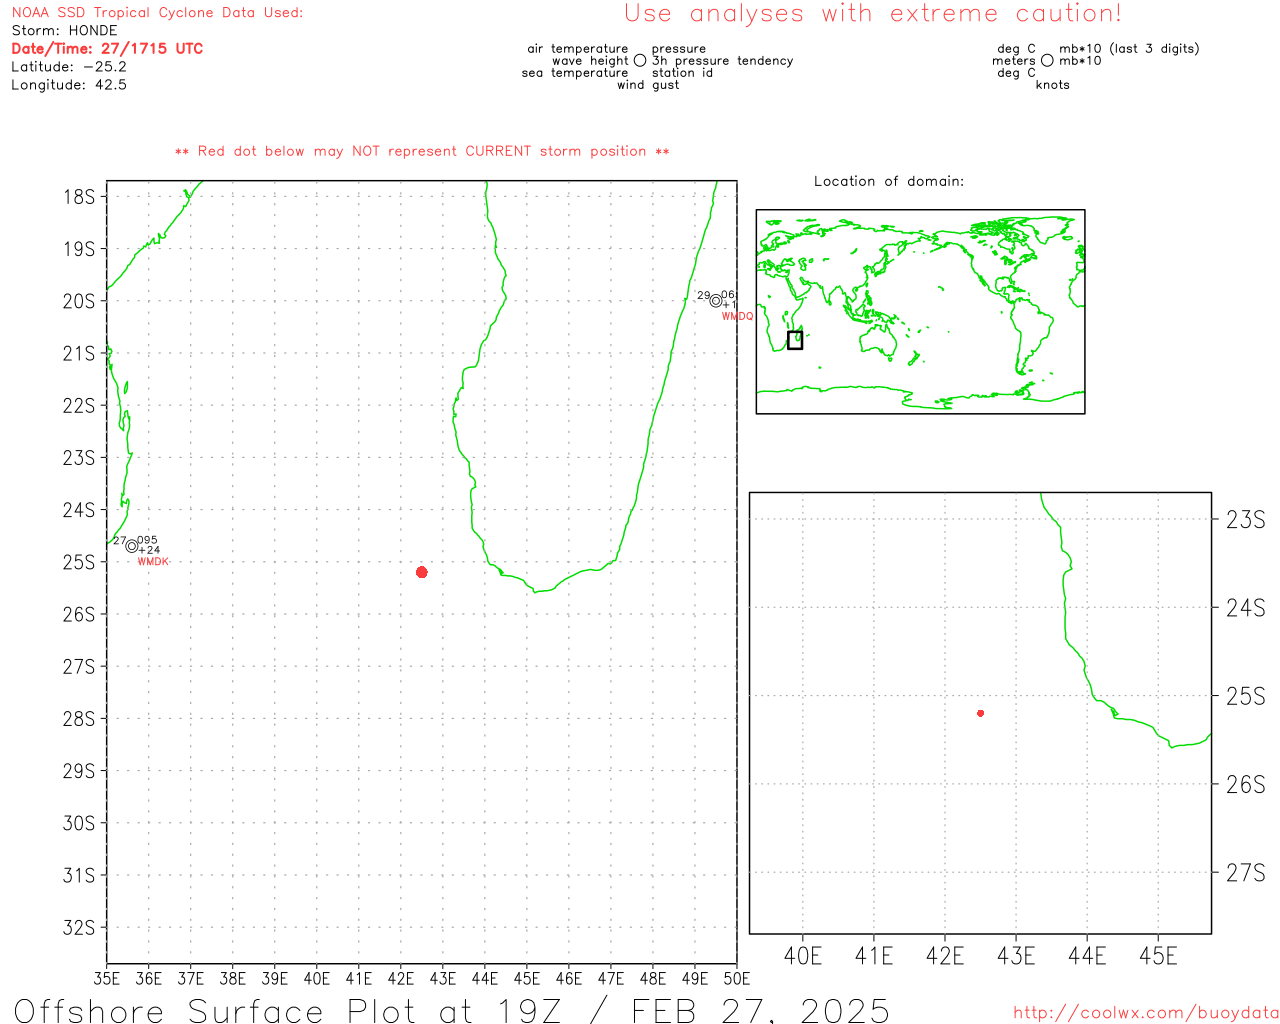Click 'Use analyses with extreme caution!' warning
The image size is (1280, 1024).
873,13
